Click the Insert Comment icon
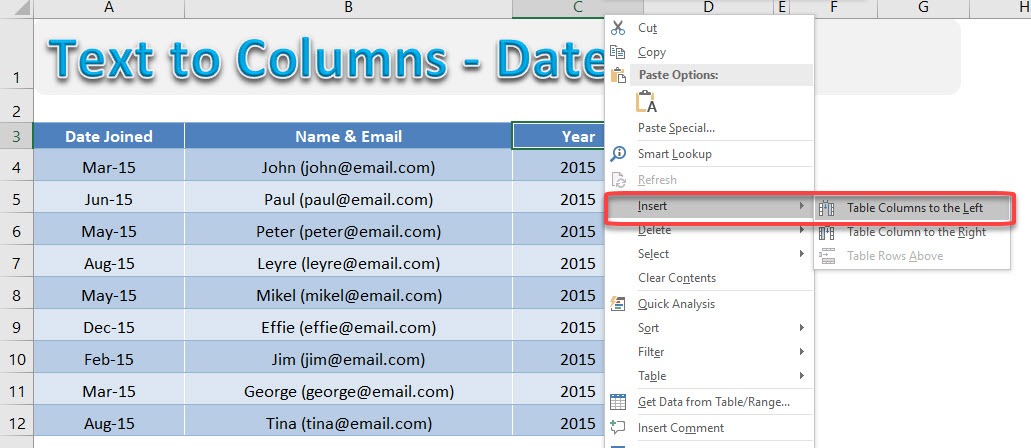1031x448 pixels. point(617,428)
